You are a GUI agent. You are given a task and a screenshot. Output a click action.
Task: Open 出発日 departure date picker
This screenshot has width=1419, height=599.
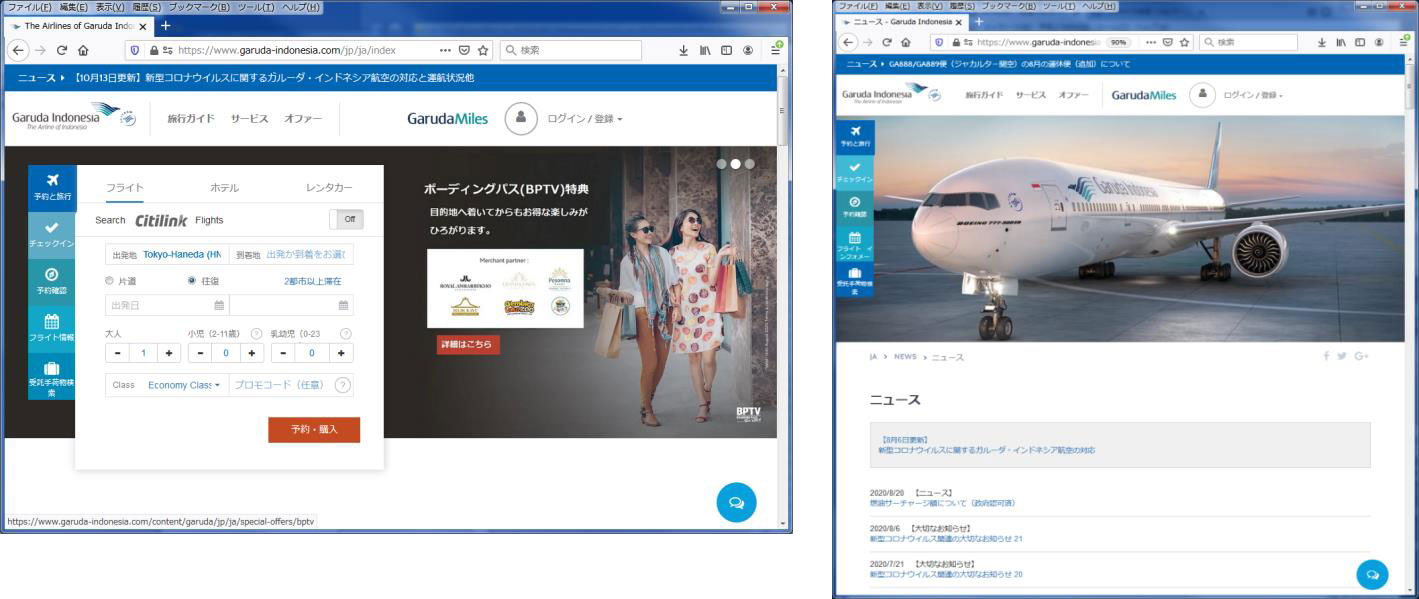point(167,305)
